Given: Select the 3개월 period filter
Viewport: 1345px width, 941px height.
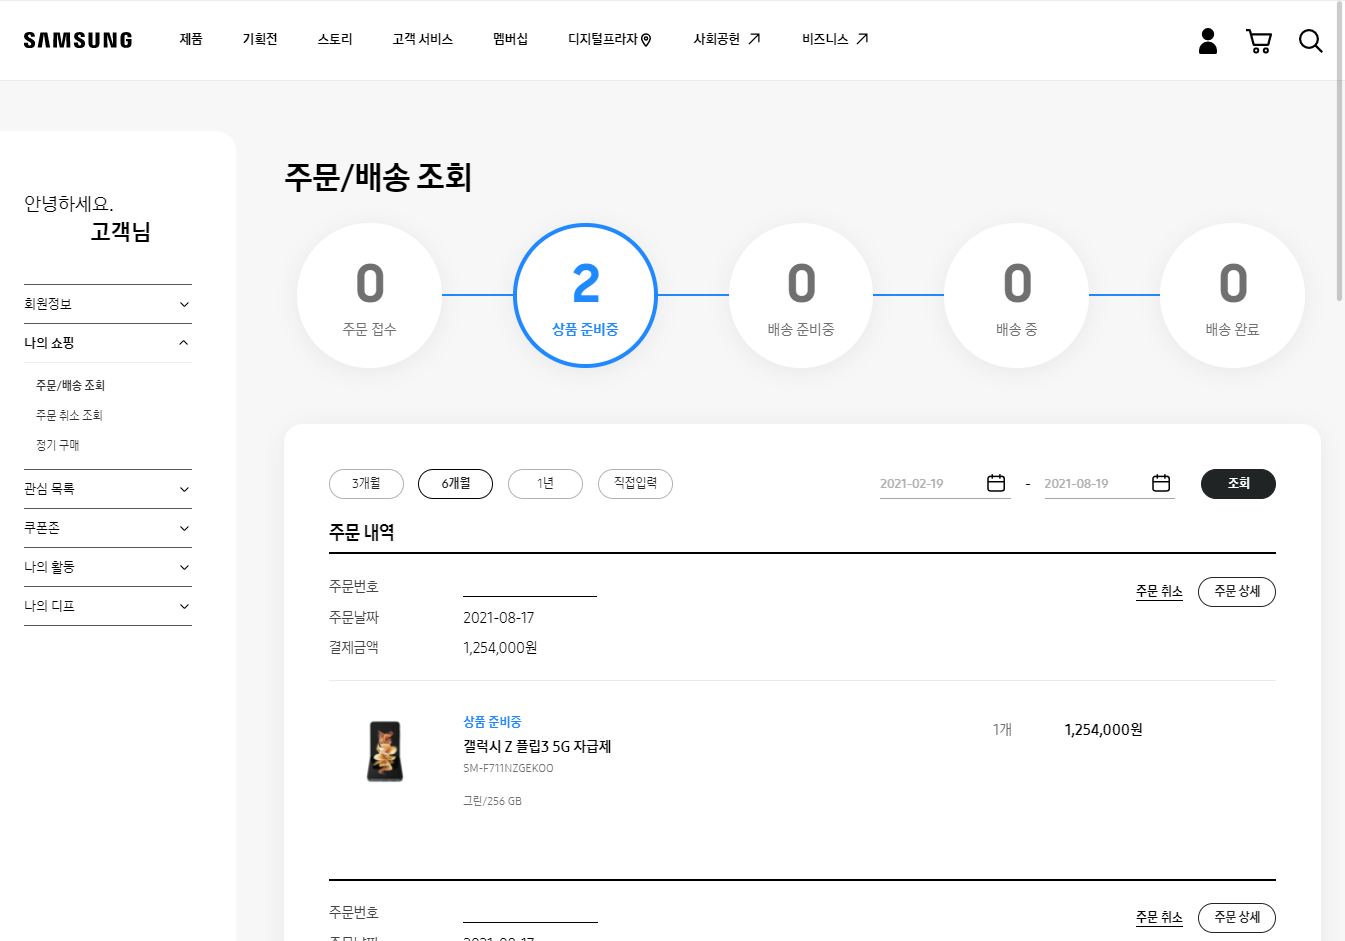Looking at the screenshot, I should pyautogui.click(x=366, y=484).
